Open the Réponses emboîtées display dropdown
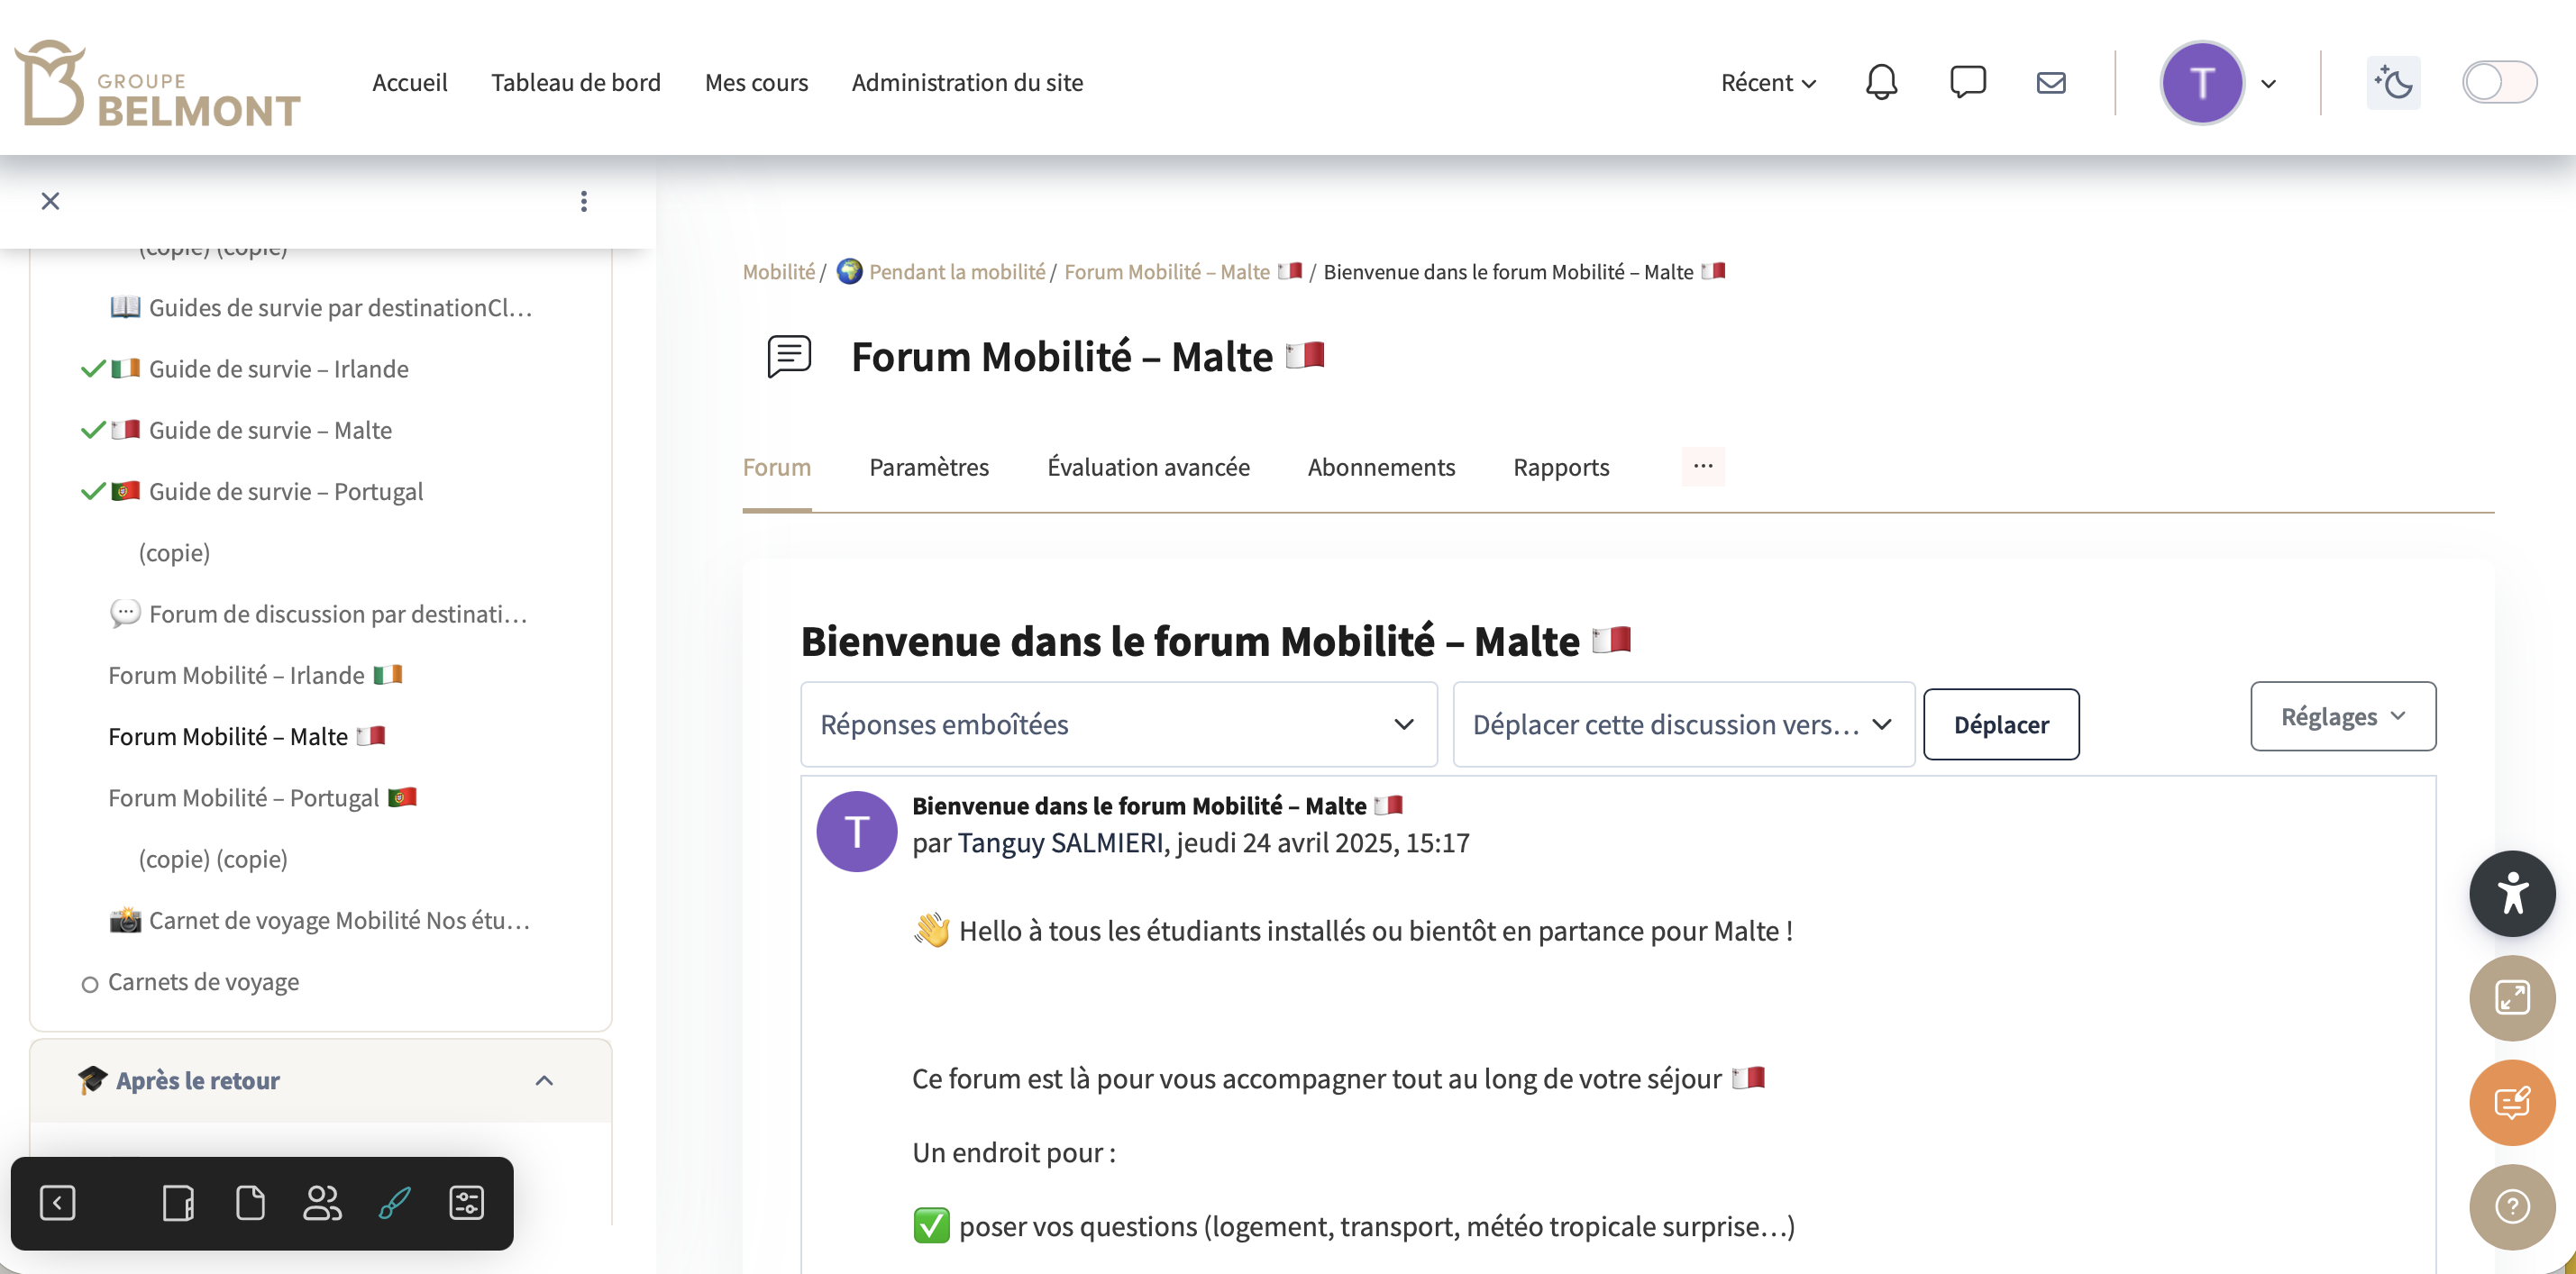 pos(1118,724)
